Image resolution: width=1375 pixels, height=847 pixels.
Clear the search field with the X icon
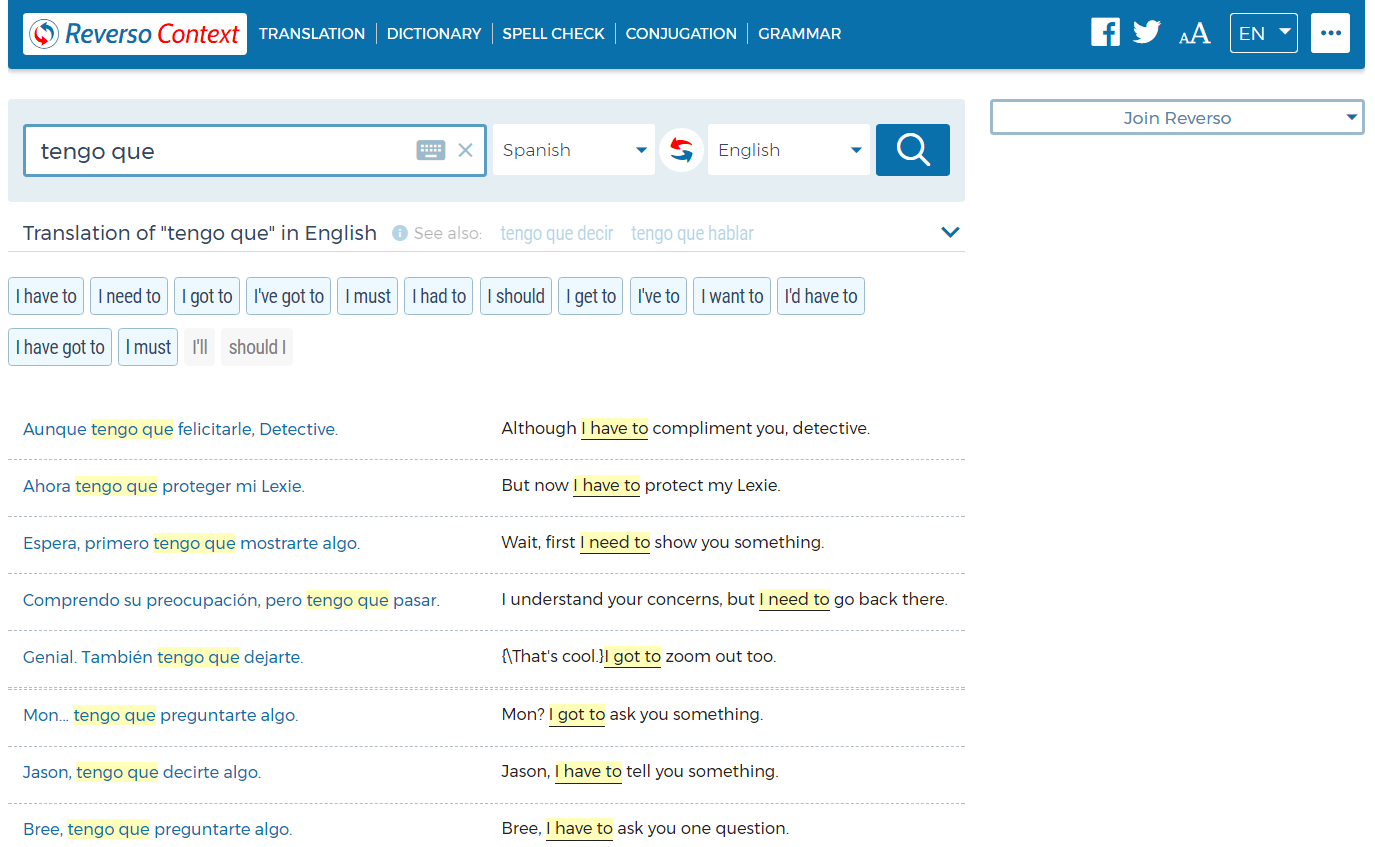pyautogui.click(x=465, y=149)
